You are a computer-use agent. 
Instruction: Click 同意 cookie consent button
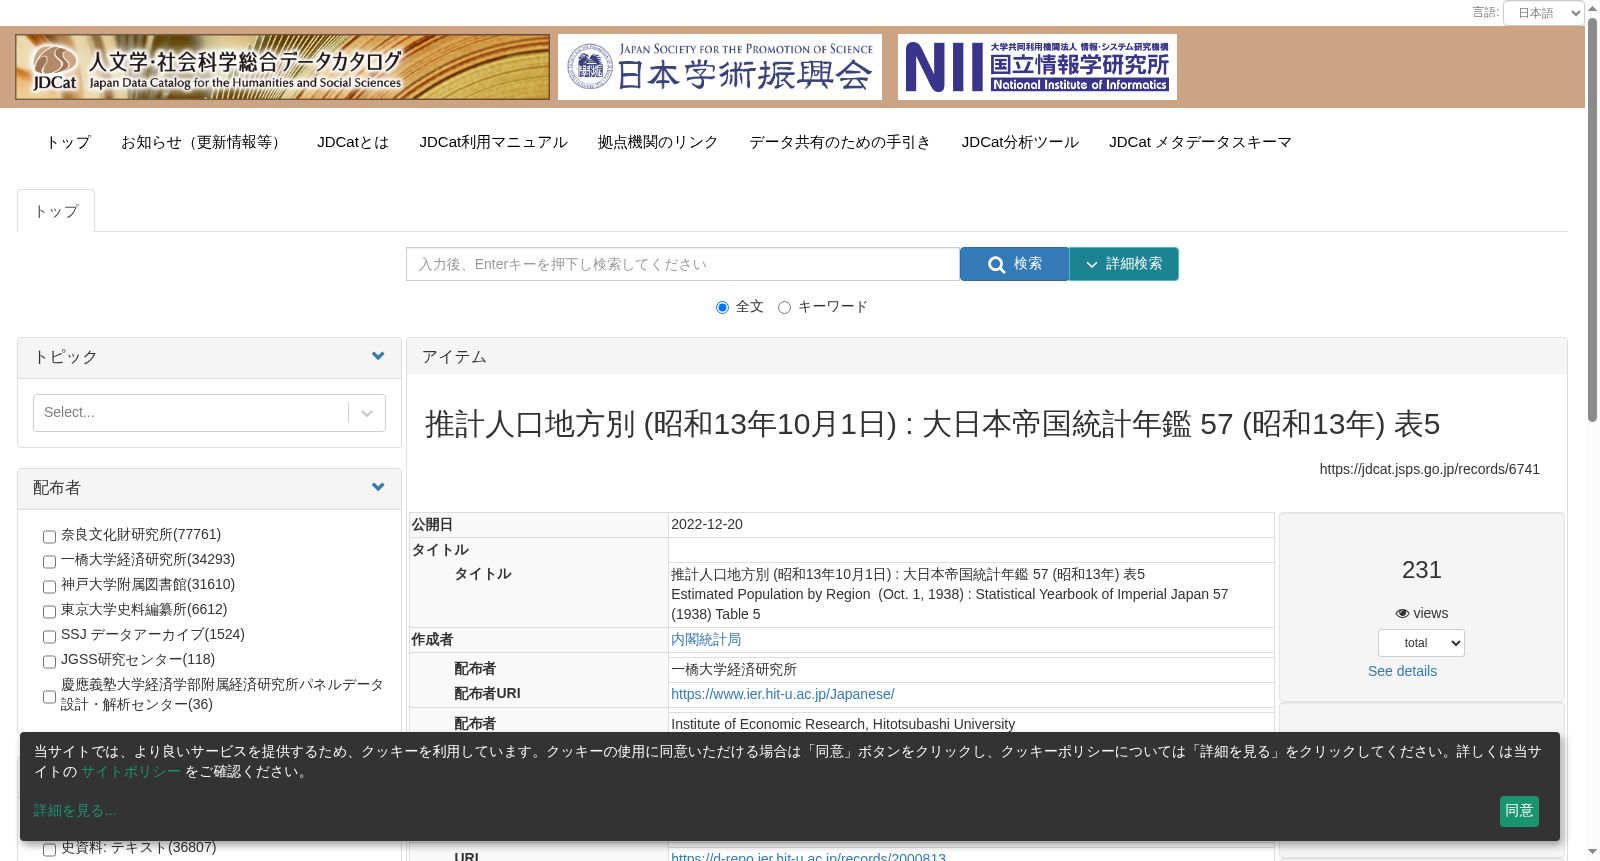1519,811
